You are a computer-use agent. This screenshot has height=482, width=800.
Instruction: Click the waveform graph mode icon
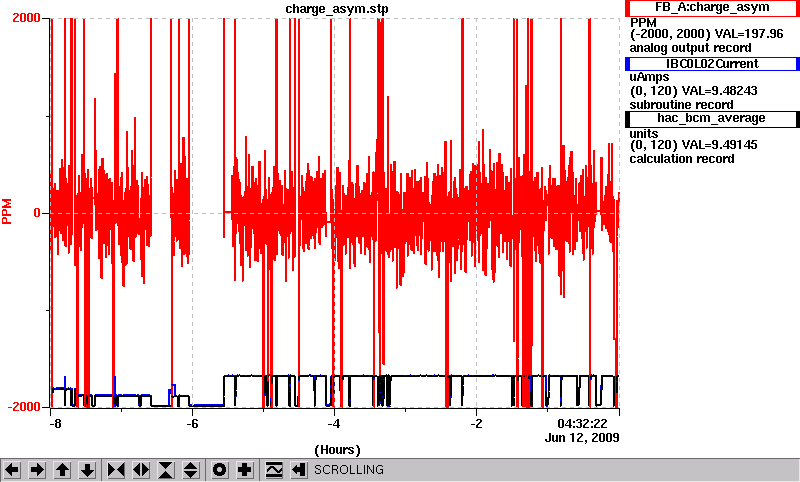tap(274, 469)
